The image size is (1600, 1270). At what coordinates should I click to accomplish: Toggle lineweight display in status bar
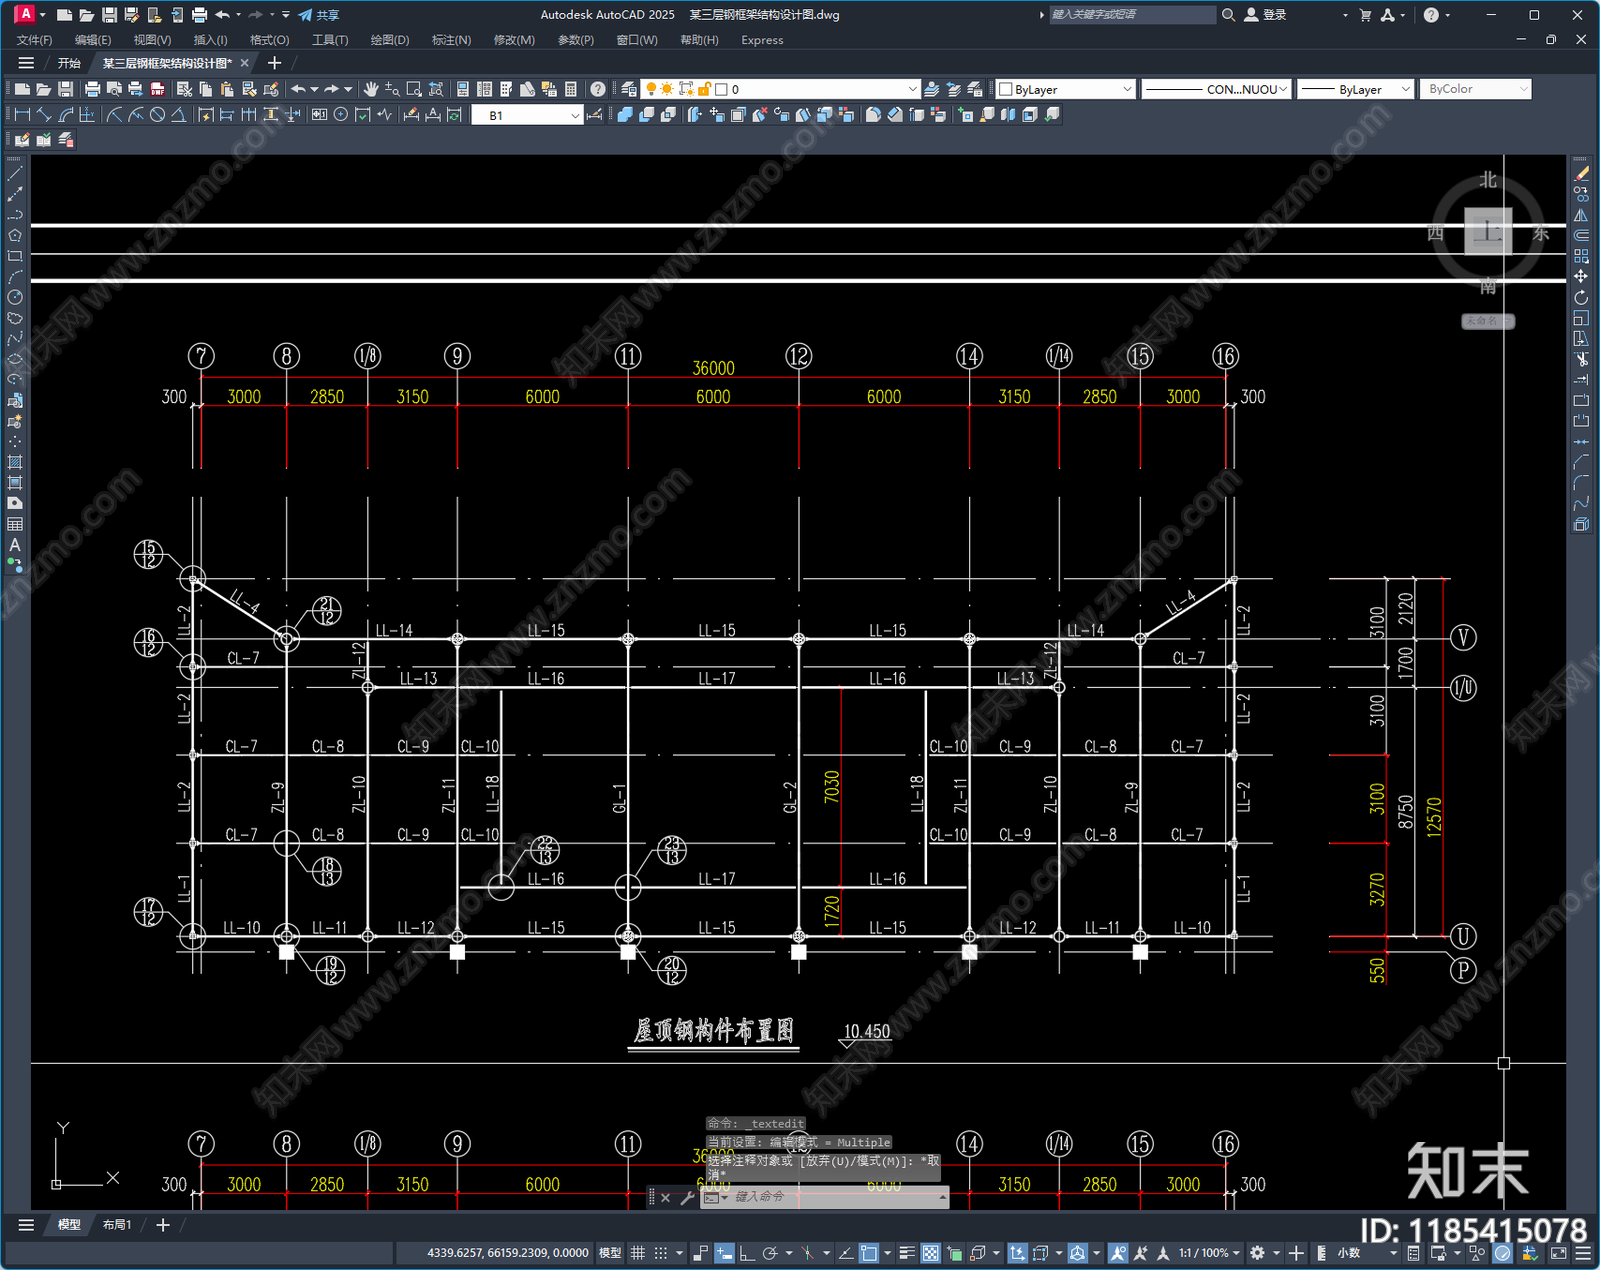[907, 1253]
